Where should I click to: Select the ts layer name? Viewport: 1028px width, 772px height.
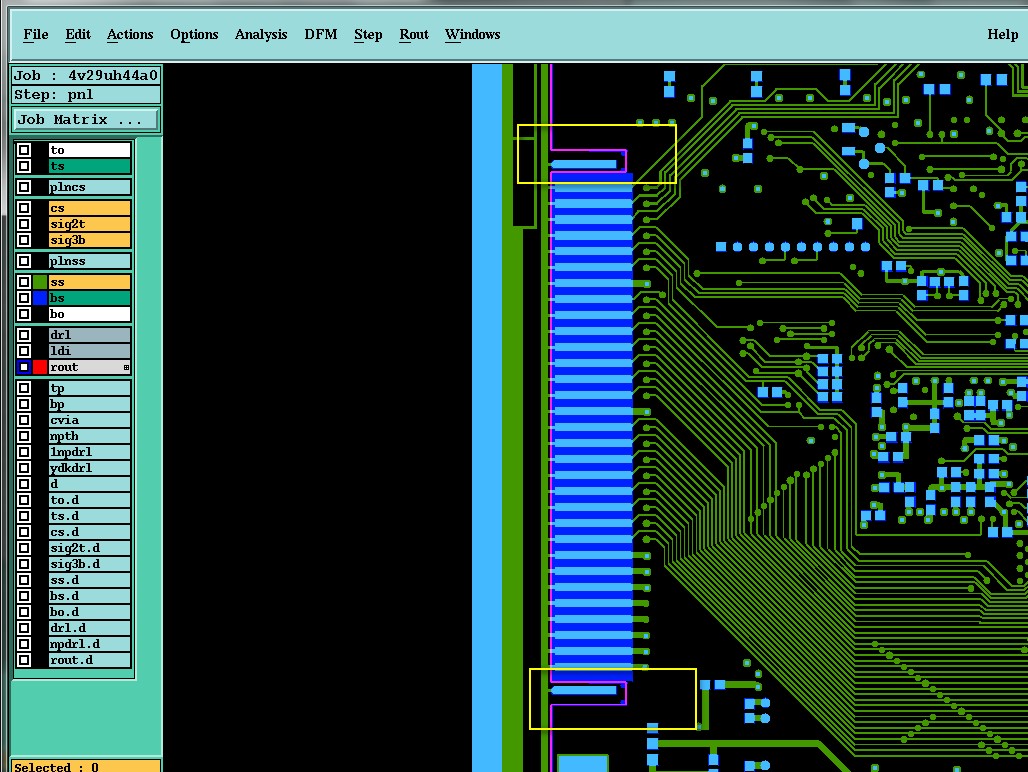[x=90, y=166]
